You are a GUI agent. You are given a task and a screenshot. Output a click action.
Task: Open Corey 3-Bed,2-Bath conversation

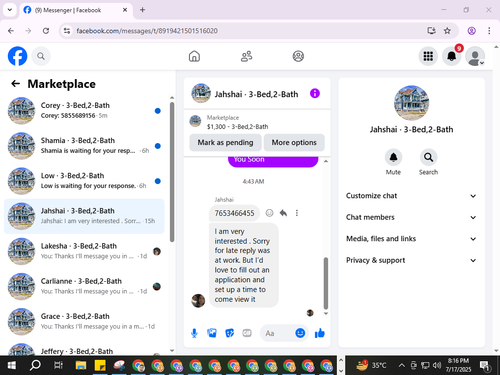(x=84, y=111)
